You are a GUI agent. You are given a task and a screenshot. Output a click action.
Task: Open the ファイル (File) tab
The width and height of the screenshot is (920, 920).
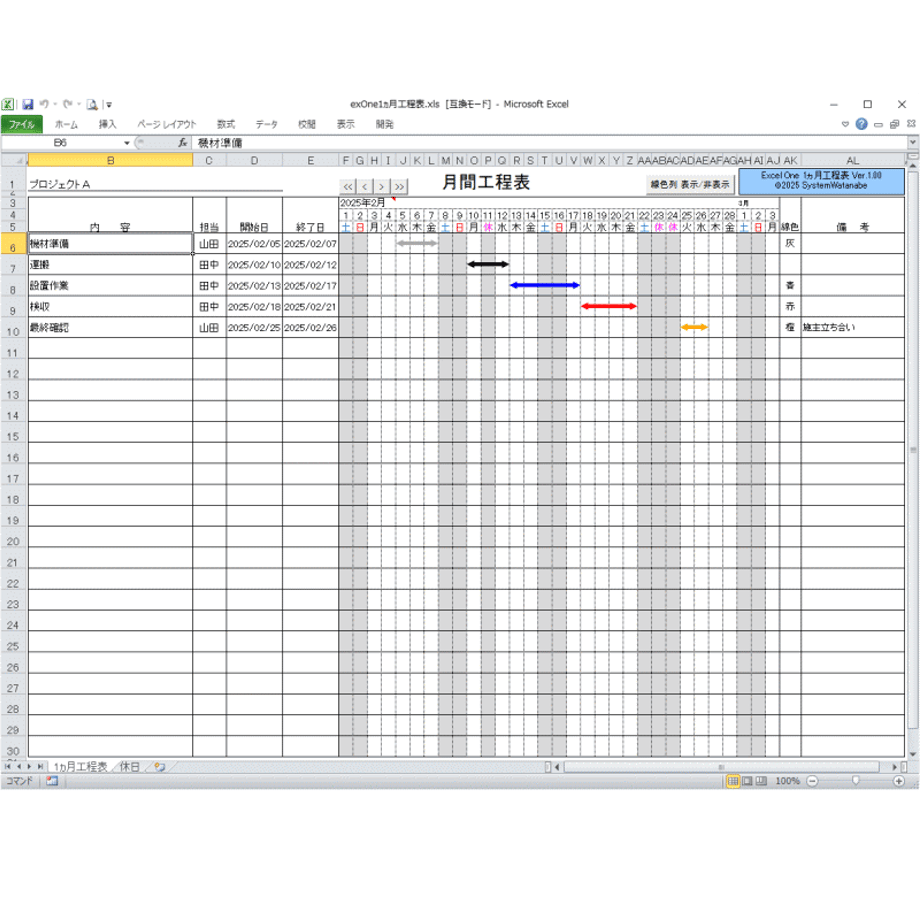[x=22, y=124]
